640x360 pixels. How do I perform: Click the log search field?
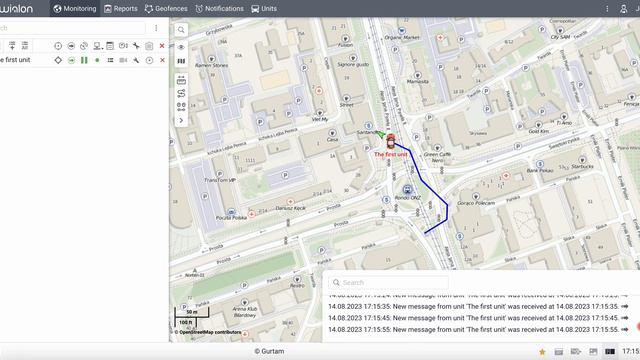click(x=389, y=282)
